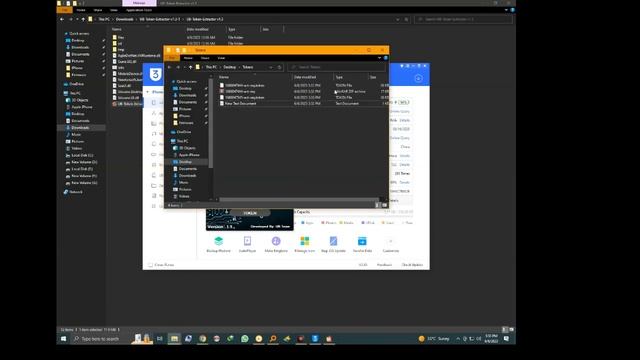This screenshot has width=640, height=360.
Task: Switch Tokens window to large icons view
Action: 384,205
